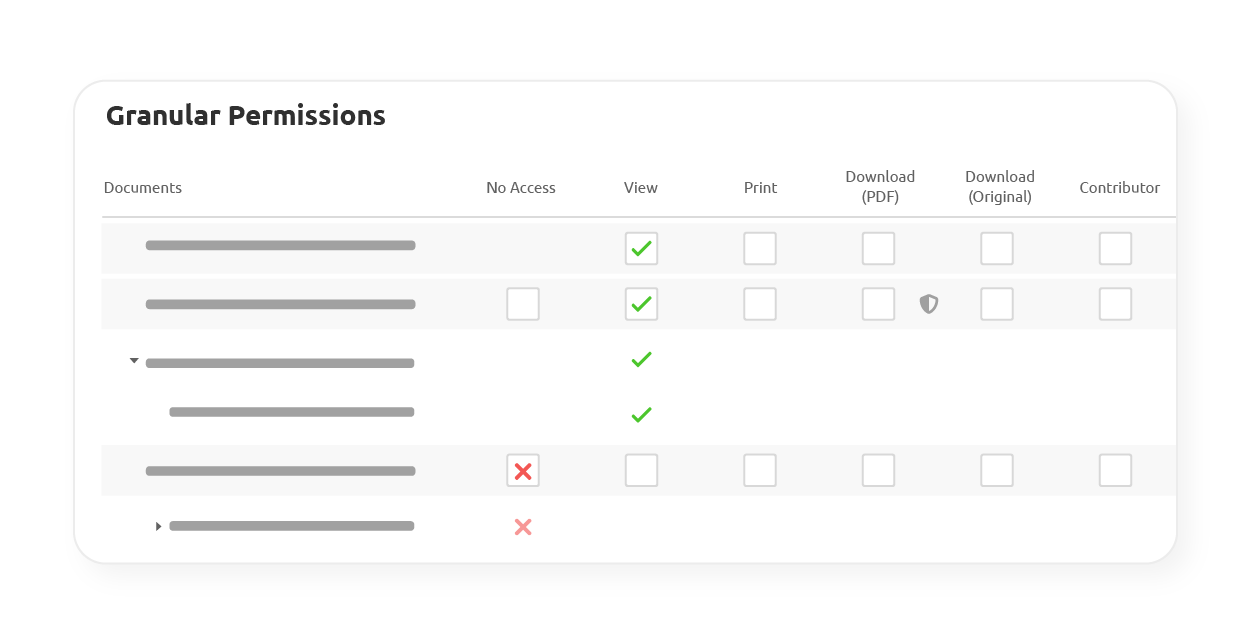Click the Contributor column header
Image resolution: width=1251 pixels, height=644 pixels.
point(1119,187)
